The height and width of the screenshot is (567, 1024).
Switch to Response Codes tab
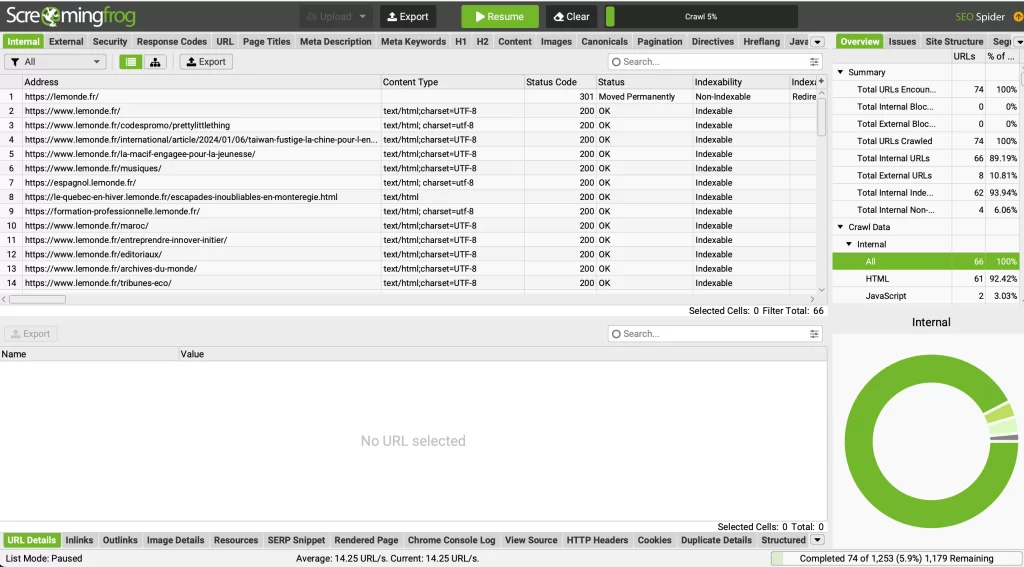tap(172, 42)
